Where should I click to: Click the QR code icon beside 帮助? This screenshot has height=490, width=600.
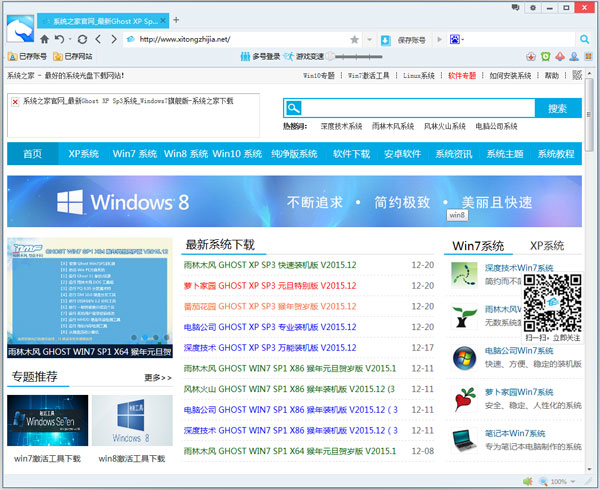[x=577, y=75]
